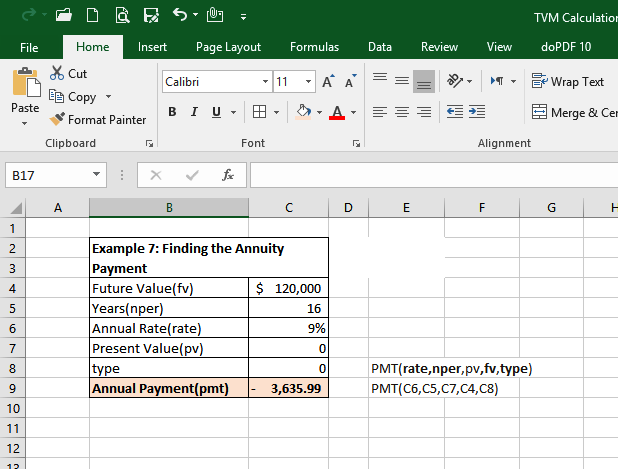Viewport: 618px width, 469px height.
Task: Apply red Font Color
Action: (x=337, y=112)
